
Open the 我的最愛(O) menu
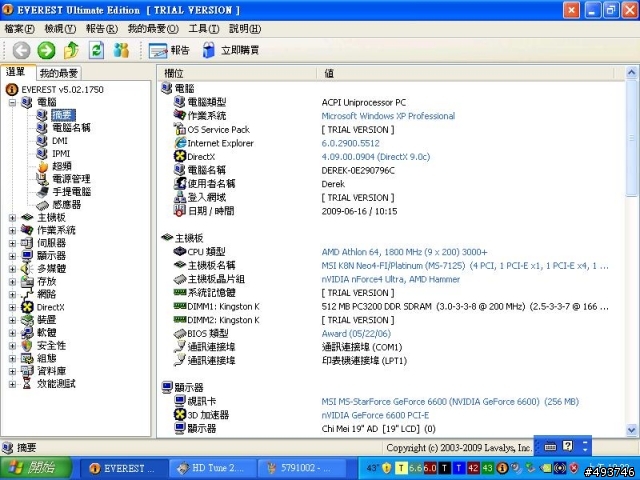click(x=153, y=29)
